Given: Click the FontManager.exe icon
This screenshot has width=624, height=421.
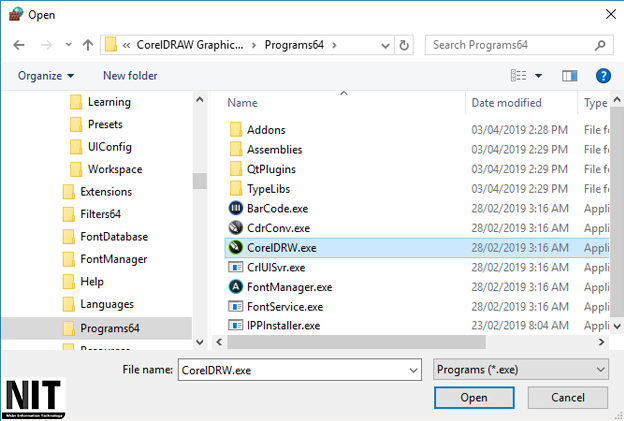Looking at the screenshot, I should (236, 287).
